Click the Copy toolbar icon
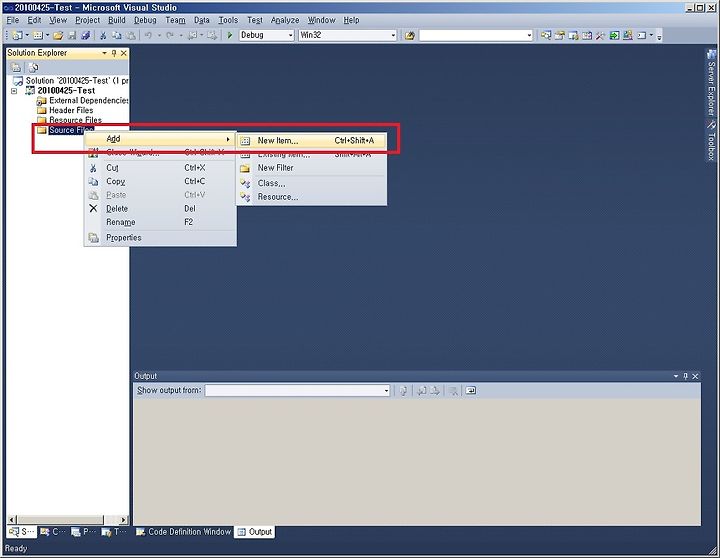720x558 pixels. (x=117, y=35)
